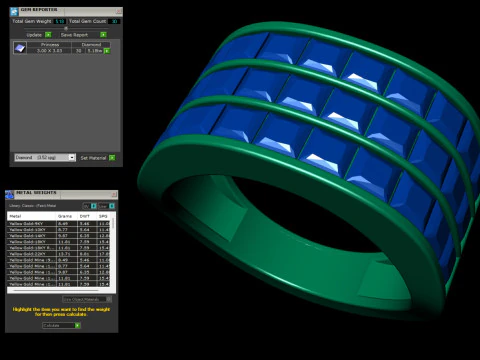Click the Grams column header

[x=67, y=216]
